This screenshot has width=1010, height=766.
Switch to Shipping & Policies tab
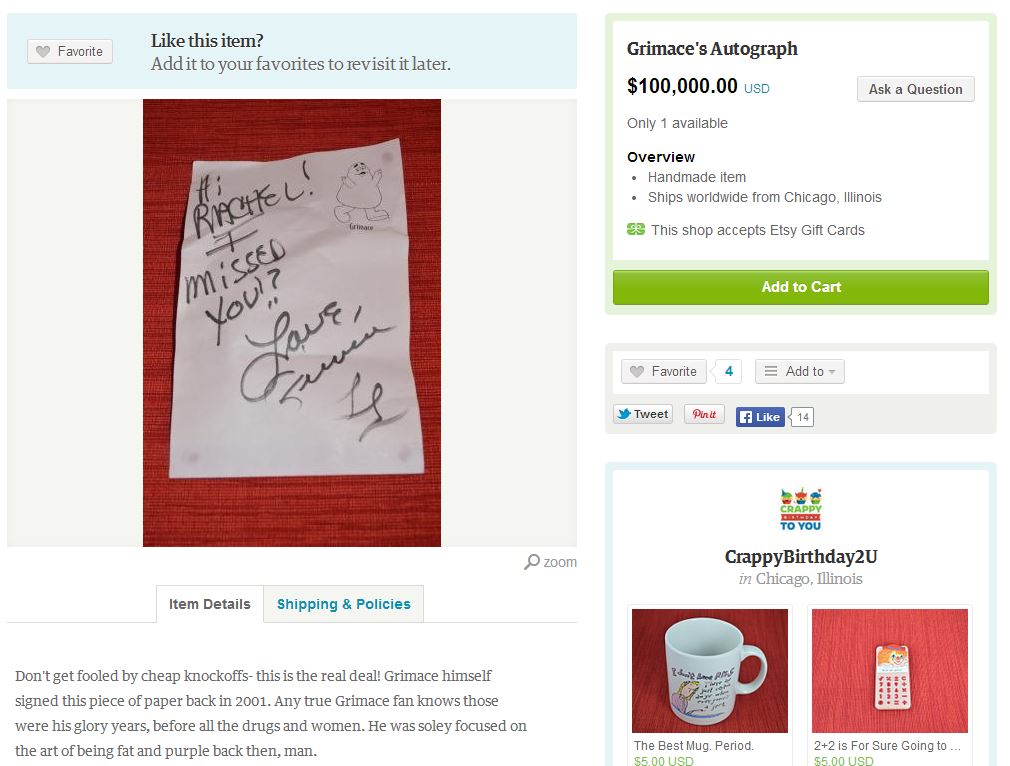click(x=343, y=604)
